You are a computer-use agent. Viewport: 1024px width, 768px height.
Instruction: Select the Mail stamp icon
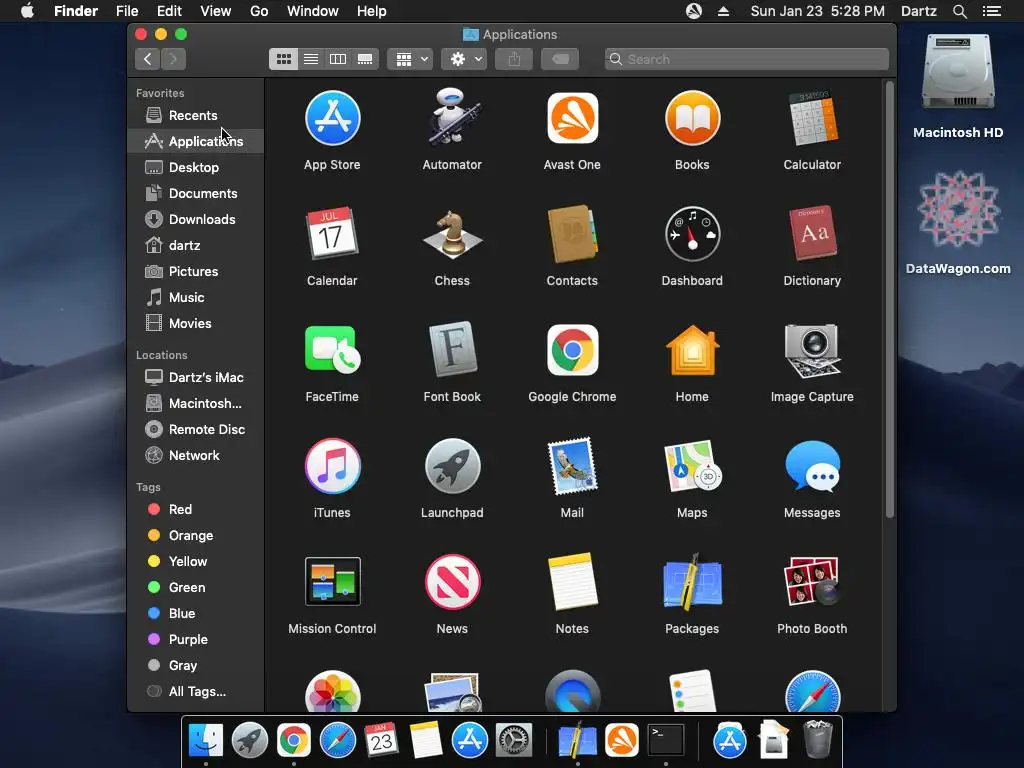(572, 466)
